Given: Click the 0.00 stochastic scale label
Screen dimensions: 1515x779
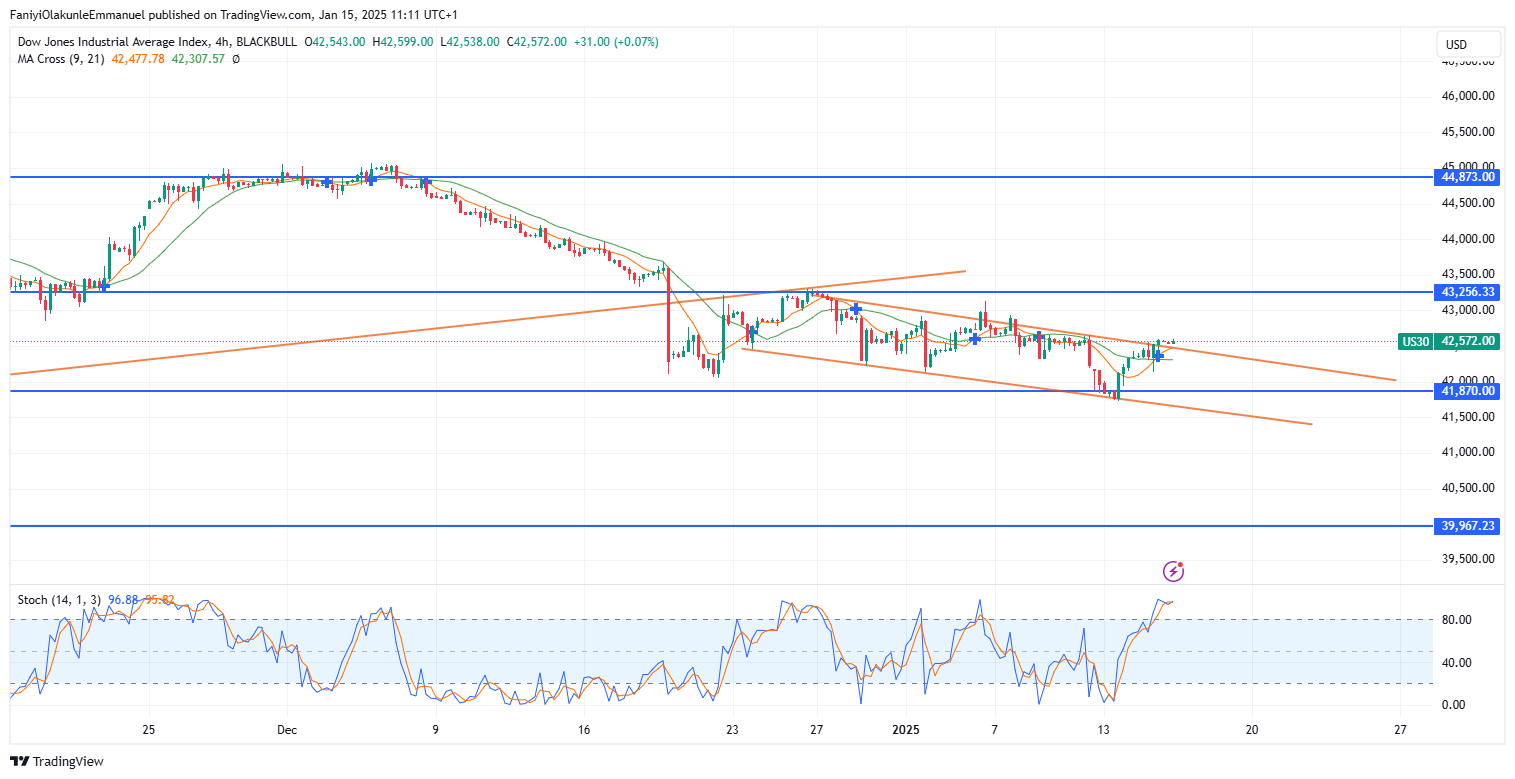Looking at the screenshot, I should 1456,704.
